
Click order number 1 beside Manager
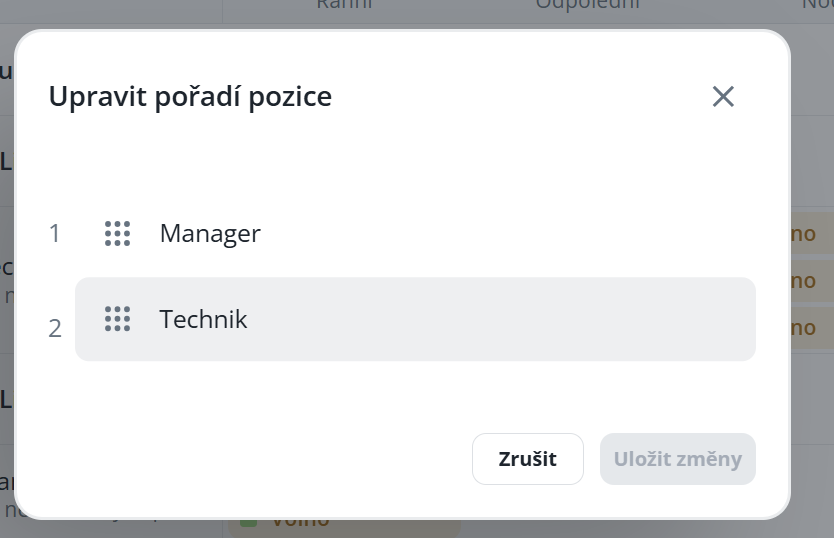55,234
